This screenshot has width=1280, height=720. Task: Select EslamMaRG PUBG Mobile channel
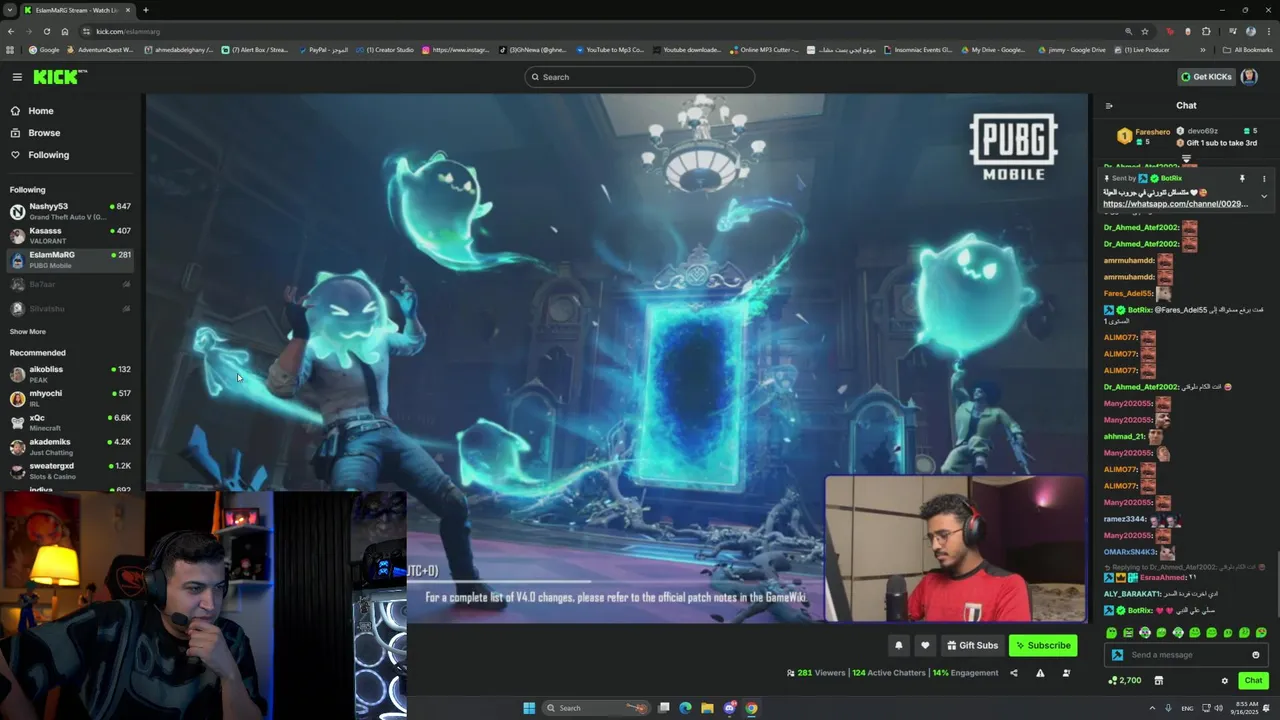point(70,260)
